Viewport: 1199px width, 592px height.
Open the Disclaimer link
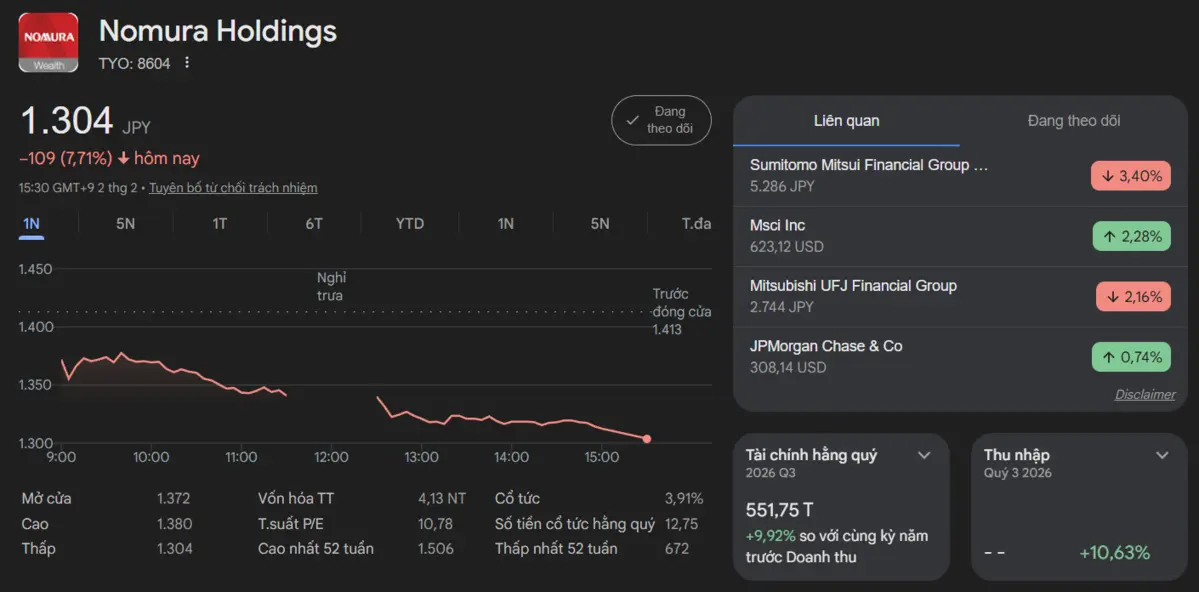tap(1145, 394)
